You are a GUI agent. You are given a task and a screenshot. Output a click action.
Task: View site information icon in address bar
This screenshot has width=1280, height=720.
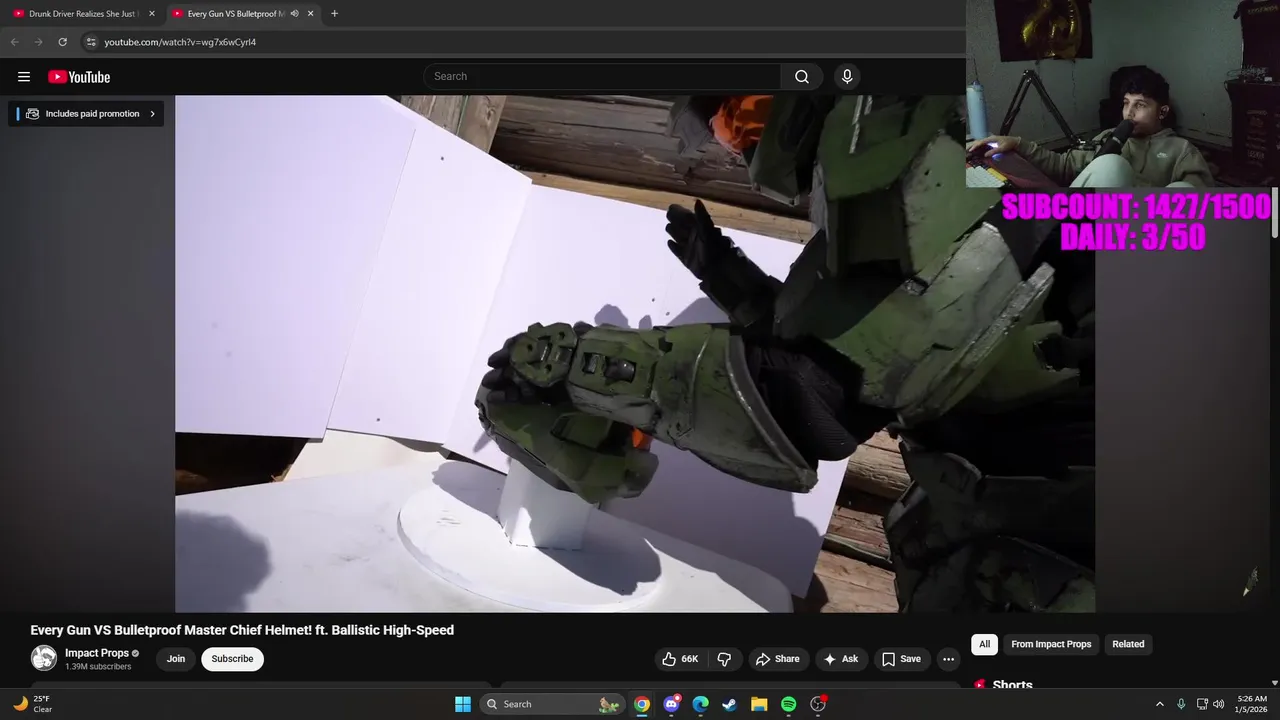[90, 42]
